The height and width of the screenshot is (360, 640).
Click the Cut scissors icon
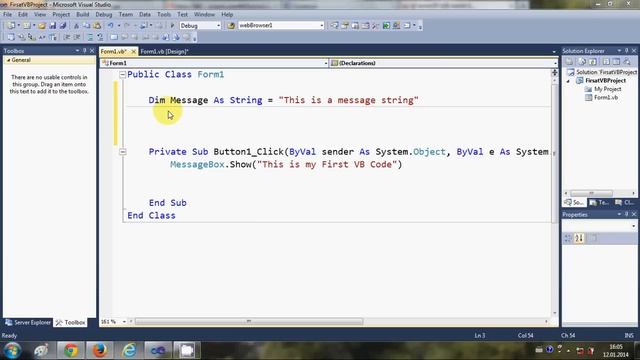tap(76, 26)
